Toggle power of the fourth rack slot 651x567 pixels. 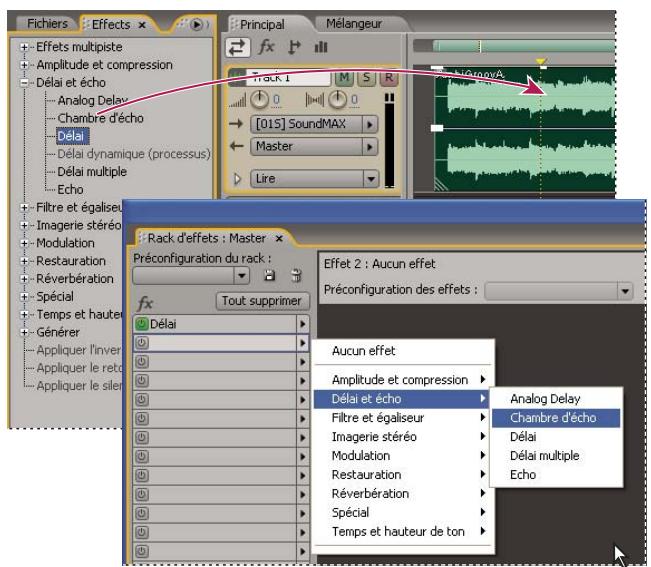(x=142, y=381)
